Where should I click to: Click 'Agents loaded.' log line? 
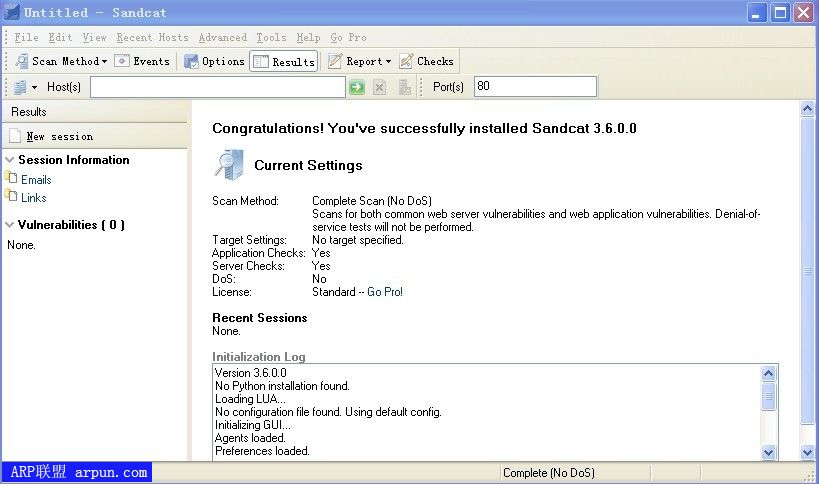(250, 438)
